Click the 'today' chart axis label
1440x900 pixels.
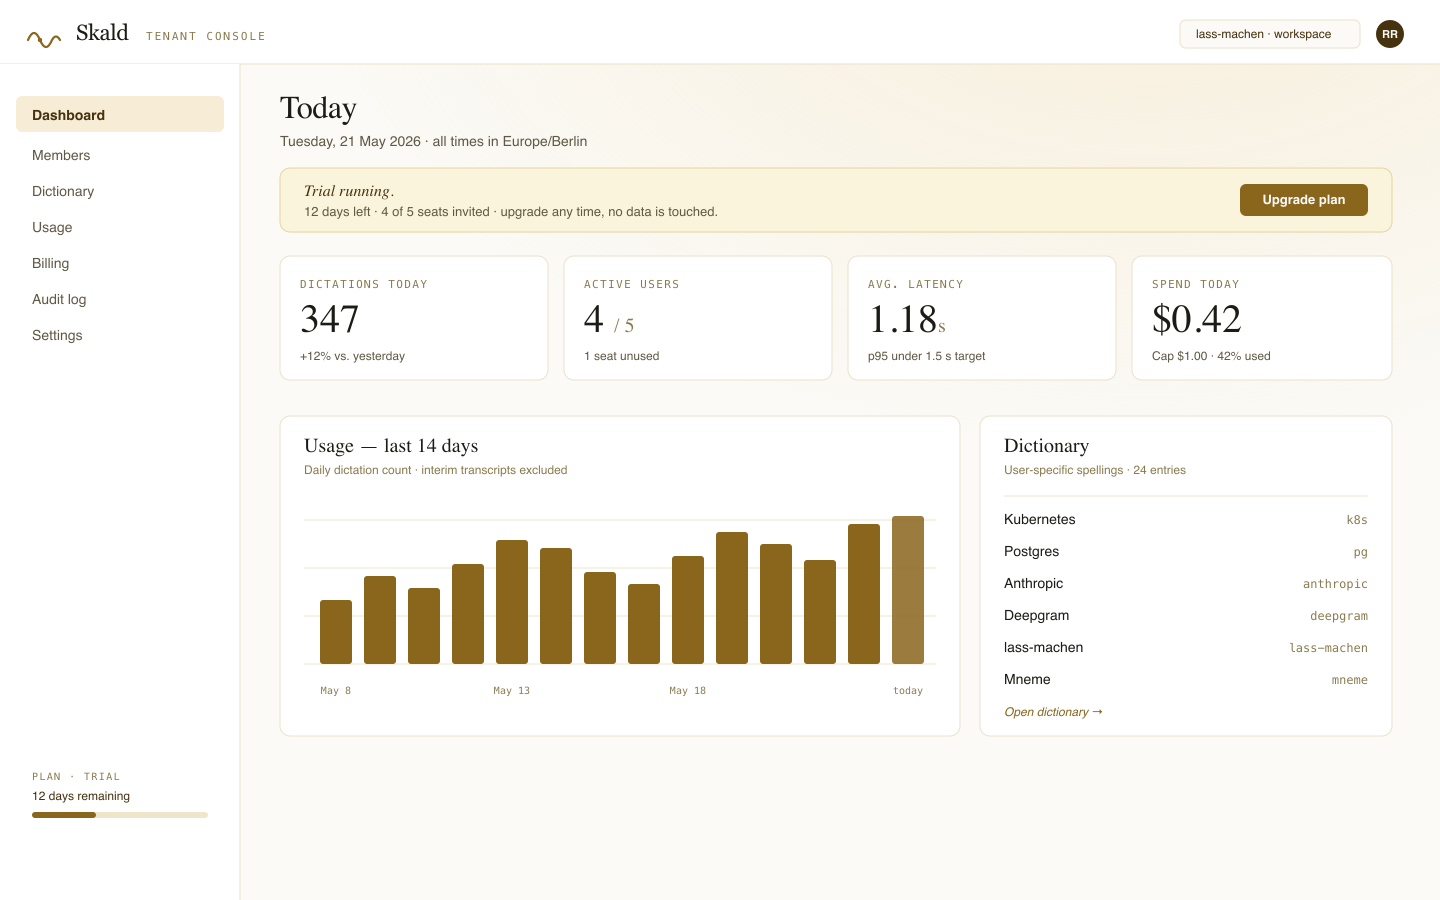(908, 691)
